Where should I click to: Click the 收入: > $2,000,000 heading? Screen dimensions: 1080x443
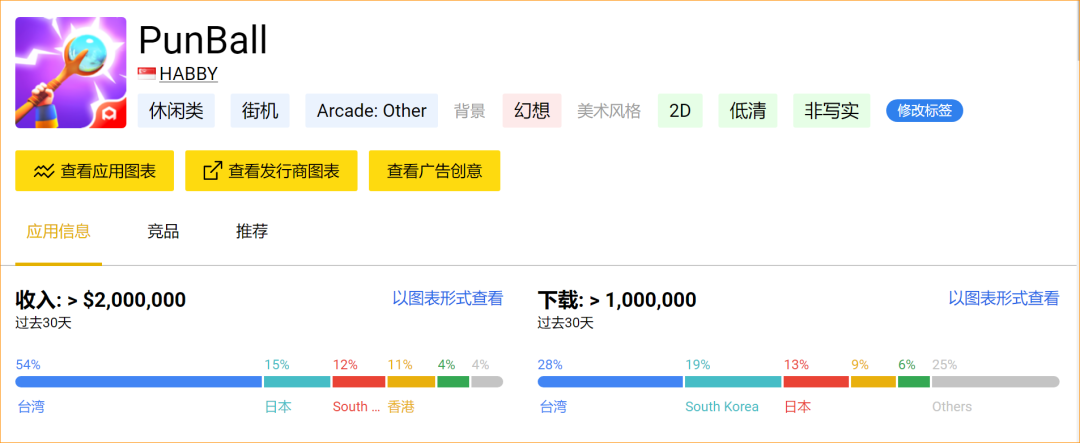[101, 300]
